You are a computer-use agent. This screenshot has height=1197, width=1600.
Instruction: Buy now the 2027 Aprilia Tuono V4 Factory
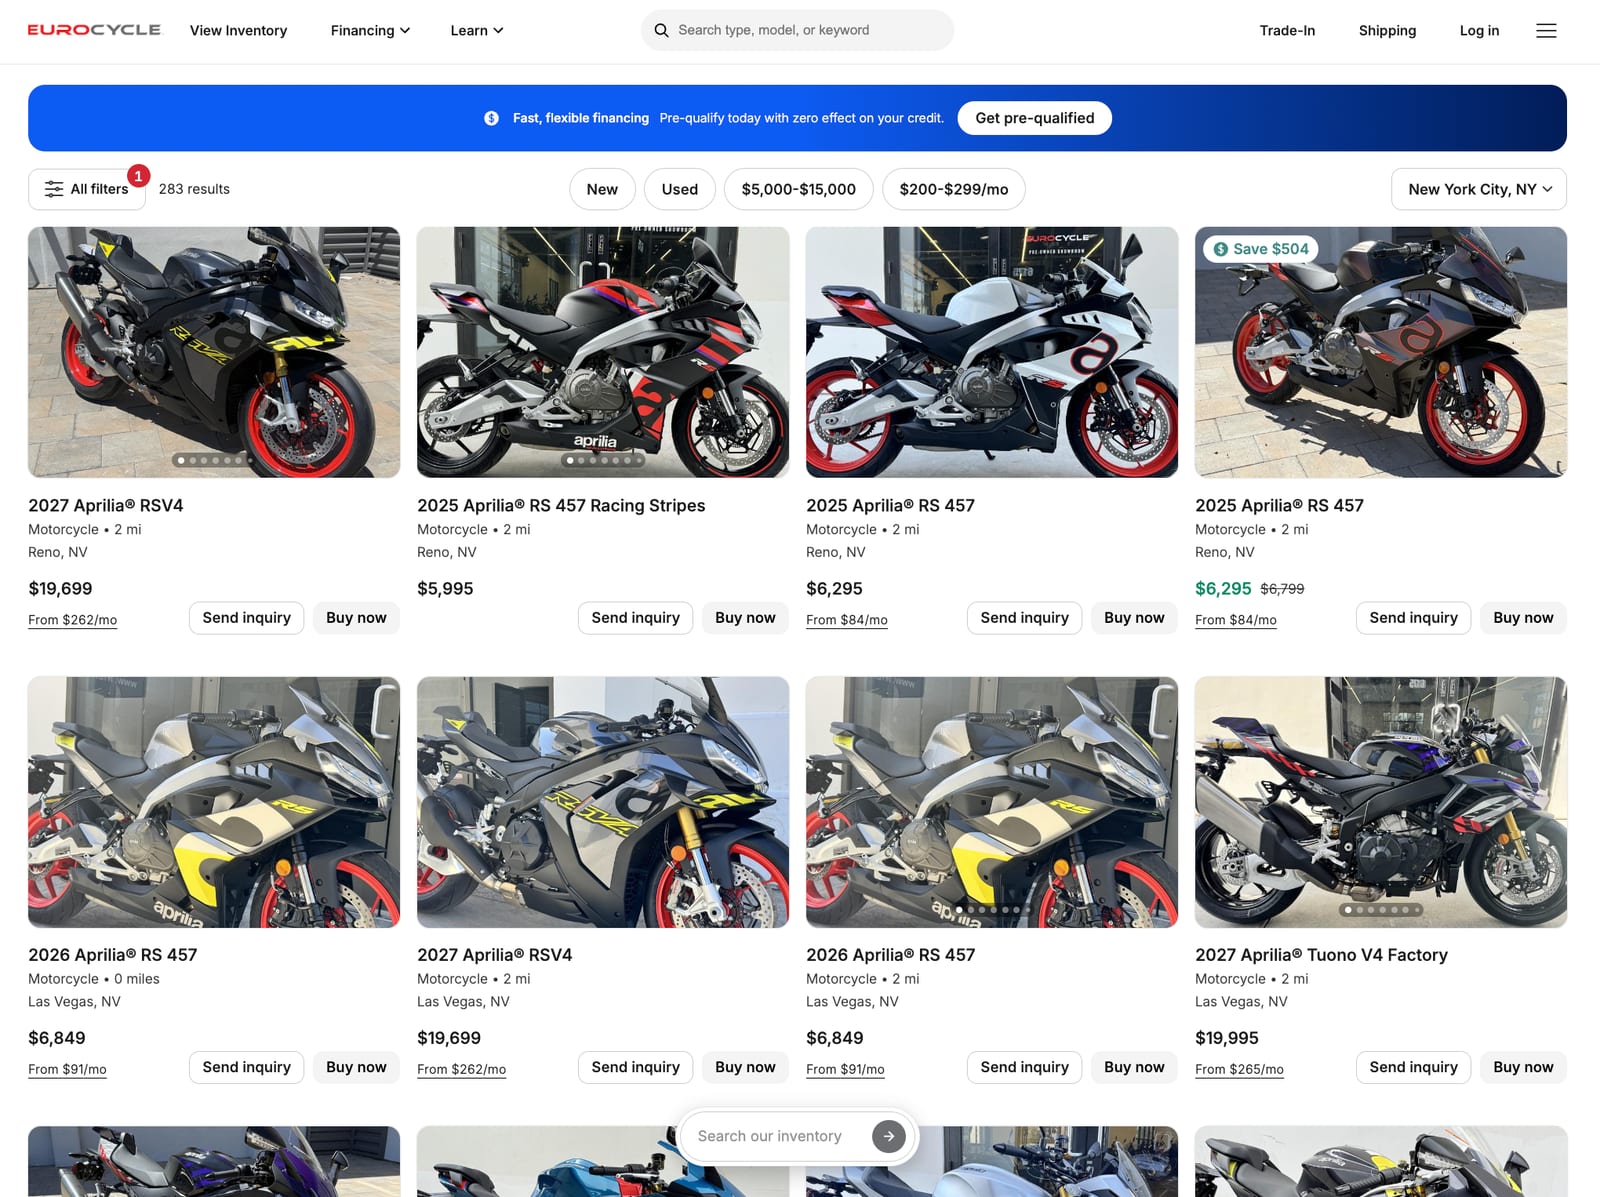click(x=1523, y=1067)
